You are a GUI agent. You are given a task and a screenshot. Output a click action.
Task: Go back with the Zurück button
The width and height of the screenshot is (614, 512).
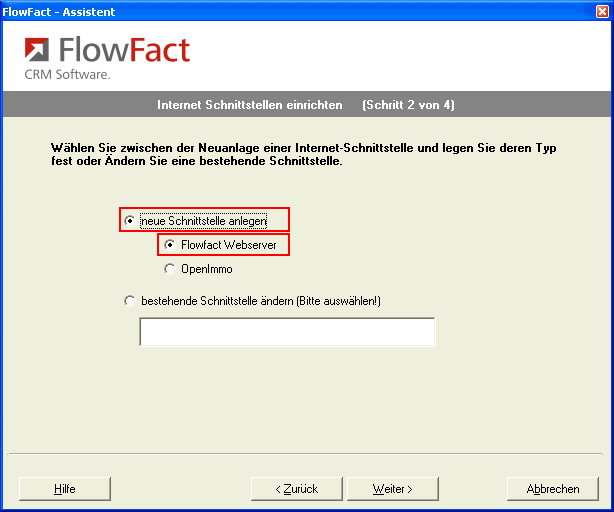(297, 489)
